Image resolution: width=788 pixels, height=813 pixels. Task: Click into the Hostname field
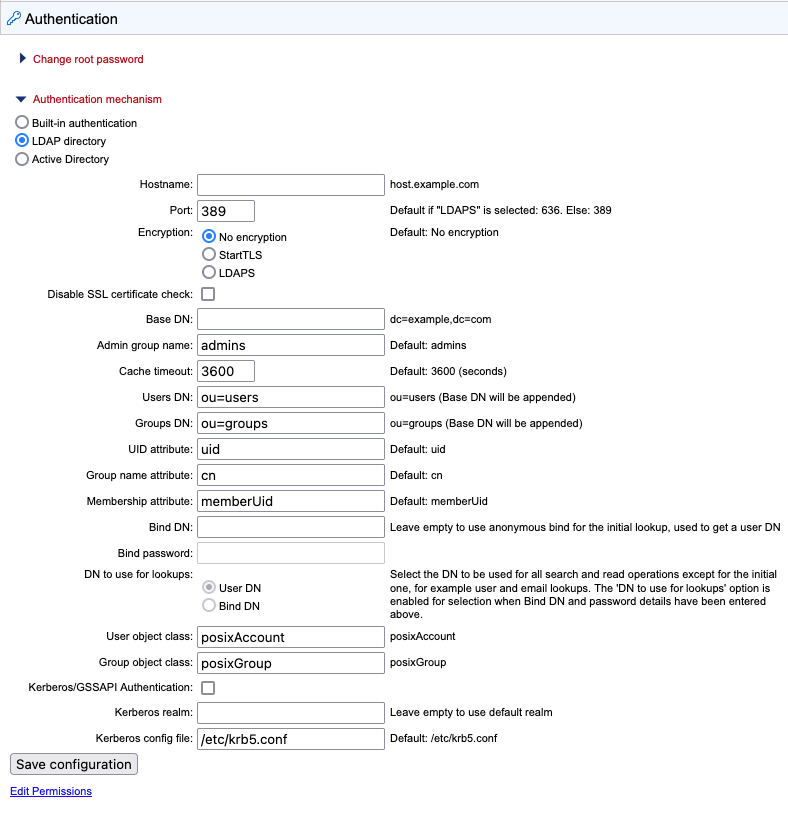[290, 184]
